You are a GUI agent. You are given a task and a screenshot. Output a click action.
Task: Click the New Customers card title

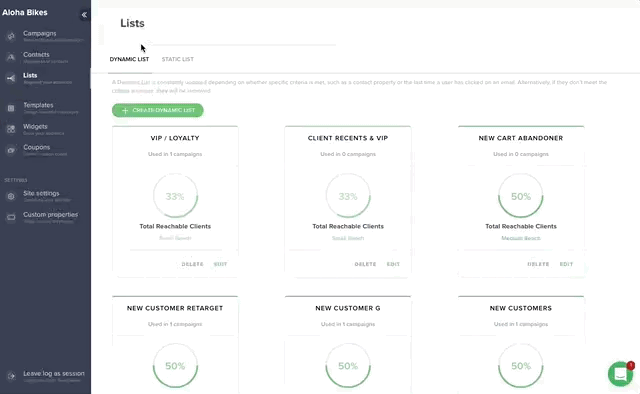pos(521,308)
